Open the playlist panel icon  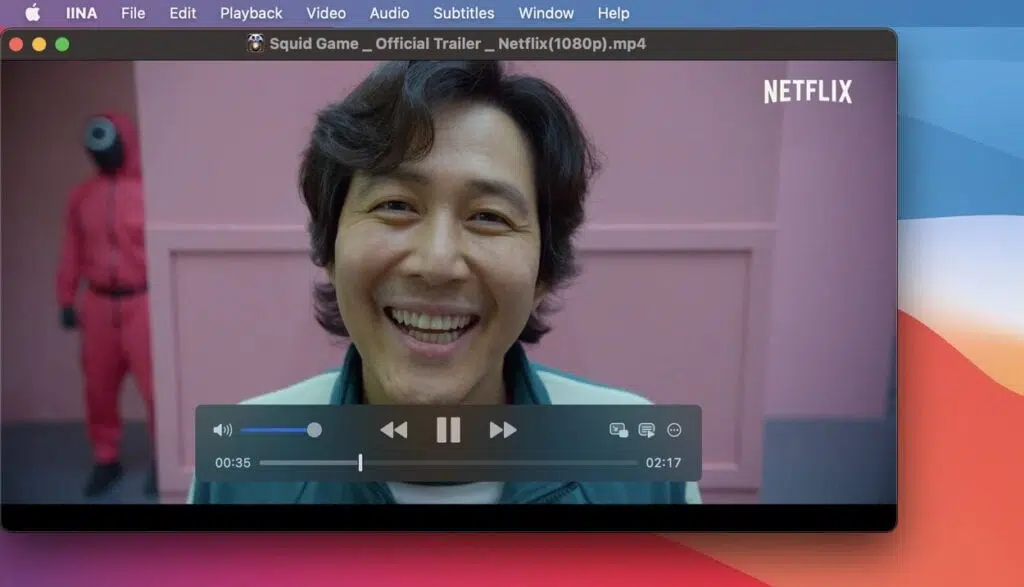coord(647,430)
